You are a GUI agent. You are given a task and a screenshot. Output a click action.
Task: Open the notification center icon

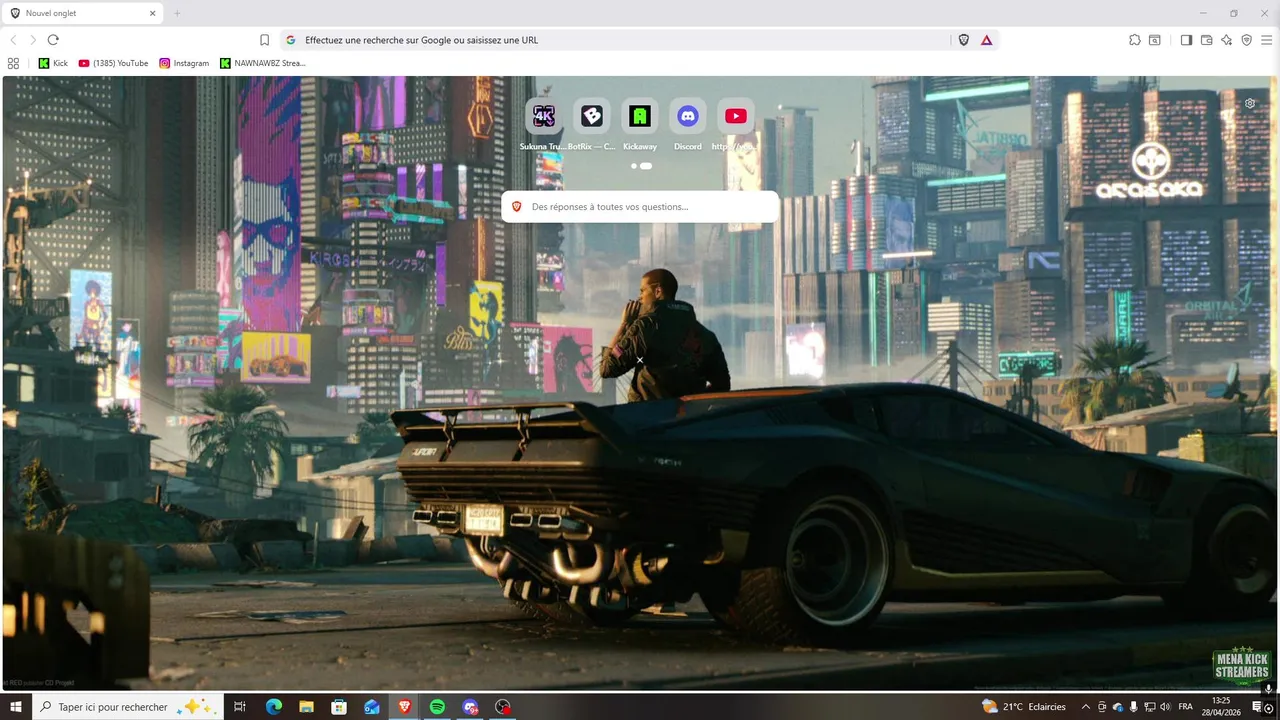tap(1257, 707)
